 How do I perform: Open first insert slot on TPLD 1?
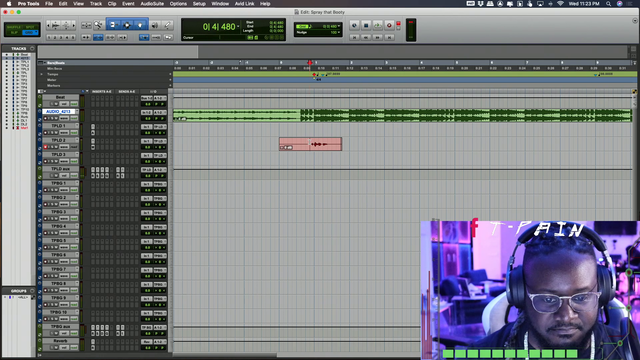(93, 127)
